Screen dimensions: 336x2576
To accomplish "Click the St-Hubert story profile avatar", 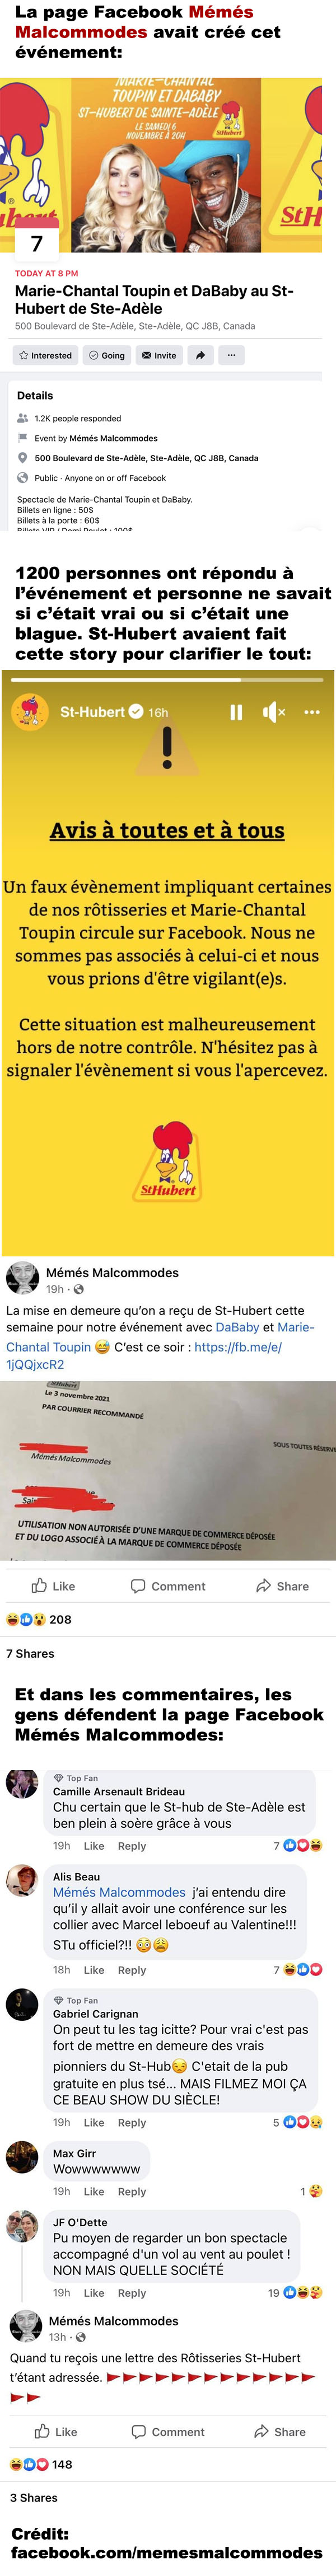I will pyautogui.click(x=30, y=712).
